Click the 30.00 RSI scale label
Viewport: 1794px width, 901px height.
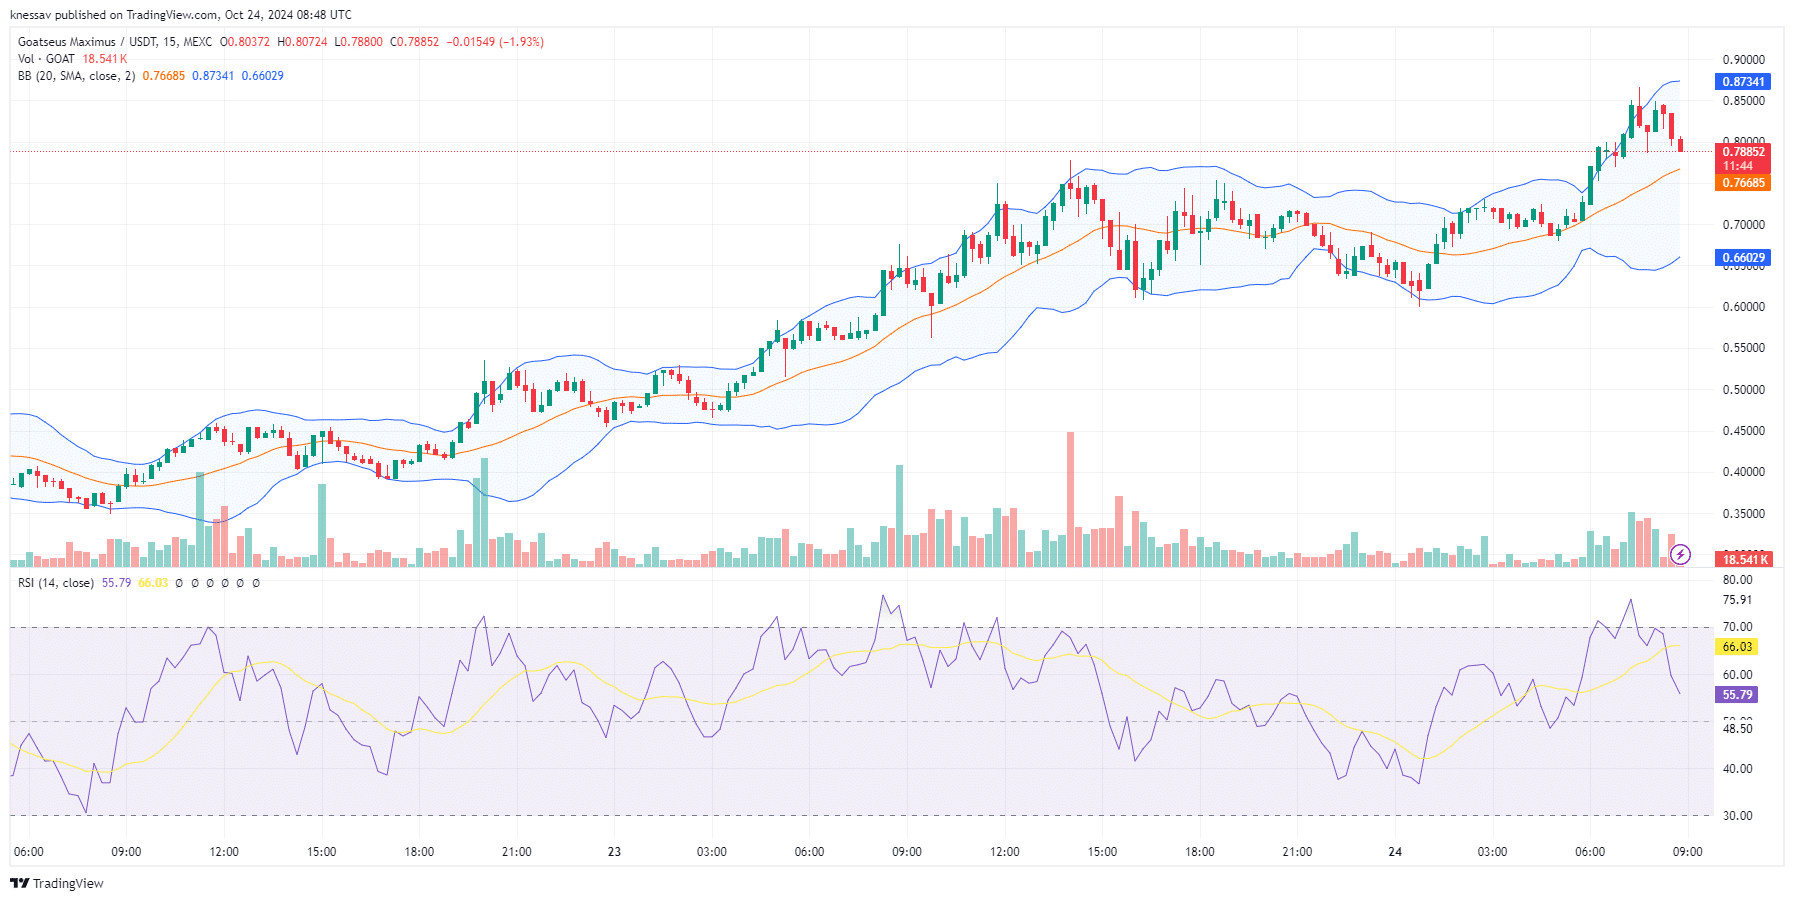pos(1737,816)
